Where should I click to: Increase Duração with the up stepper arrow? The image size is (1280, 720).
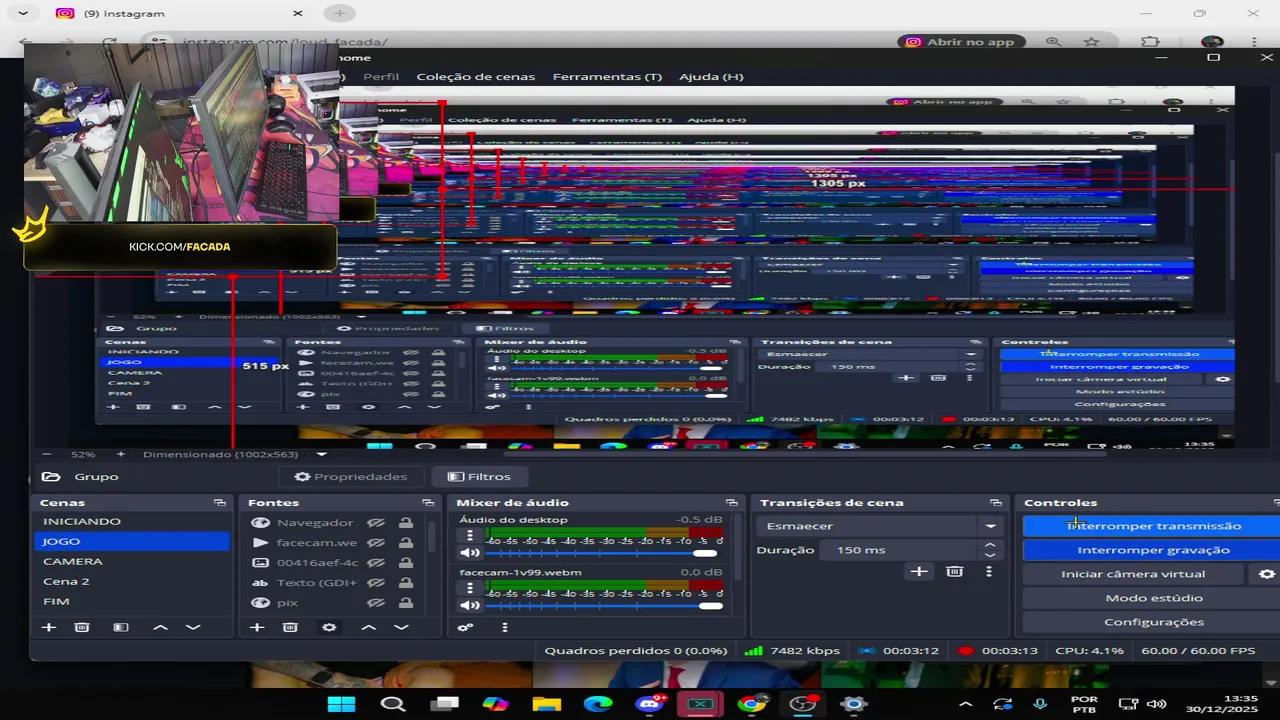[989, 543]
